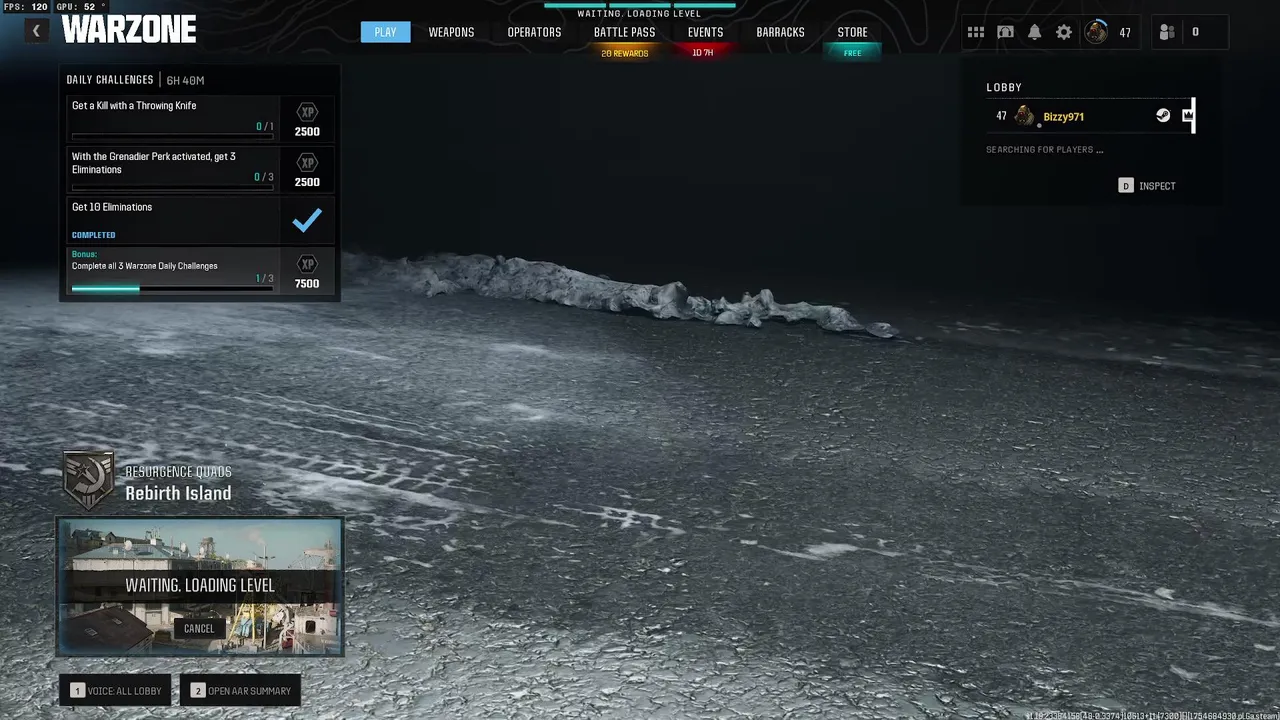
Task: Open the Operators tab
Action: pos(534,32)
